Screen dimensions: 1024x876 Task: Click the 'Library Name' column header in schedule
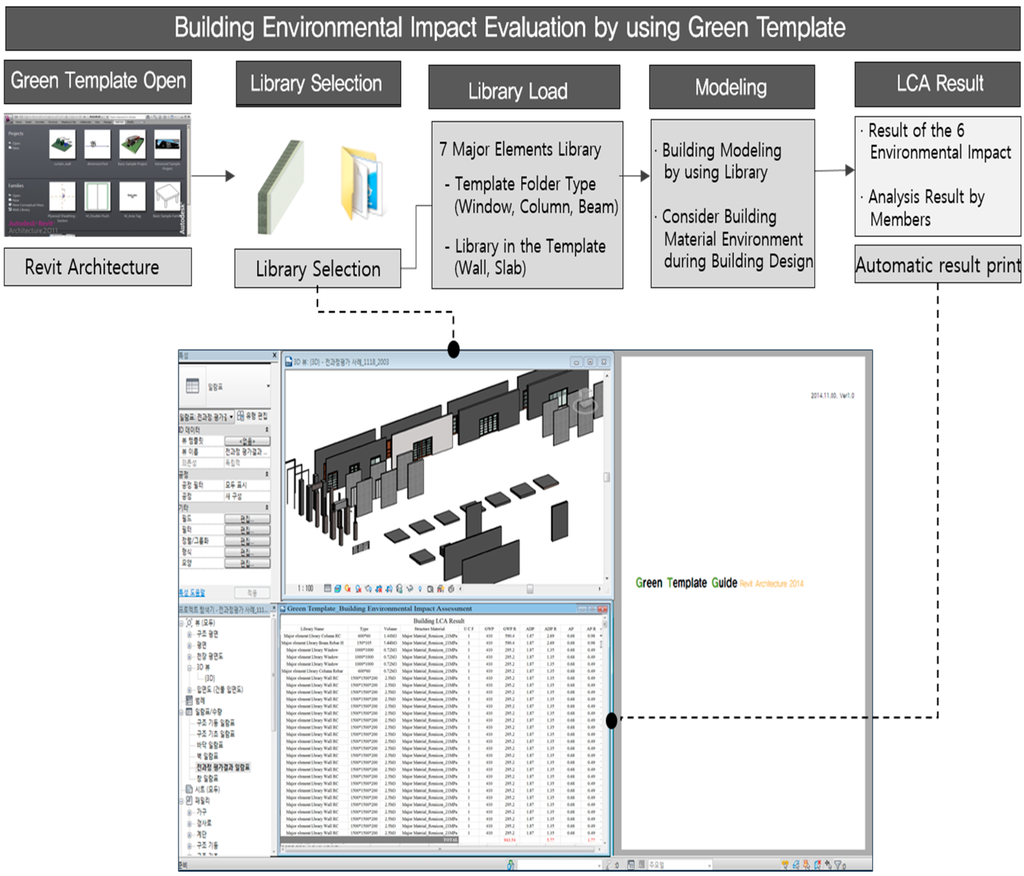point(312,628)
